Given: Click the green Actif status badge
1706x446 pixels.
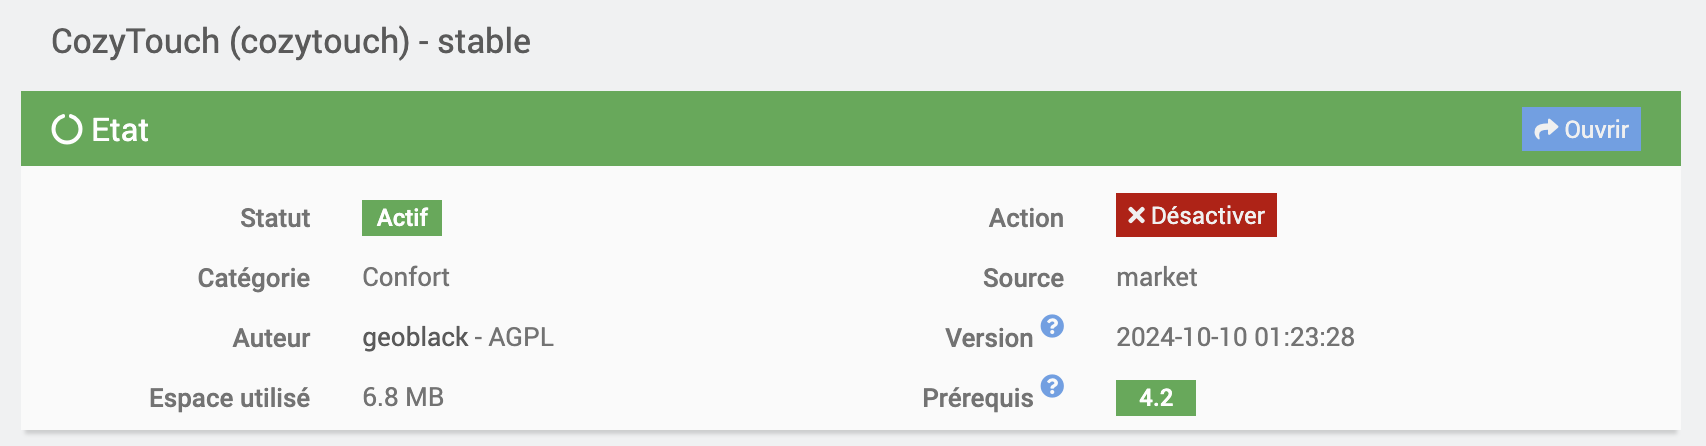Looking at the screenshot, I should (x=402, y=218).
